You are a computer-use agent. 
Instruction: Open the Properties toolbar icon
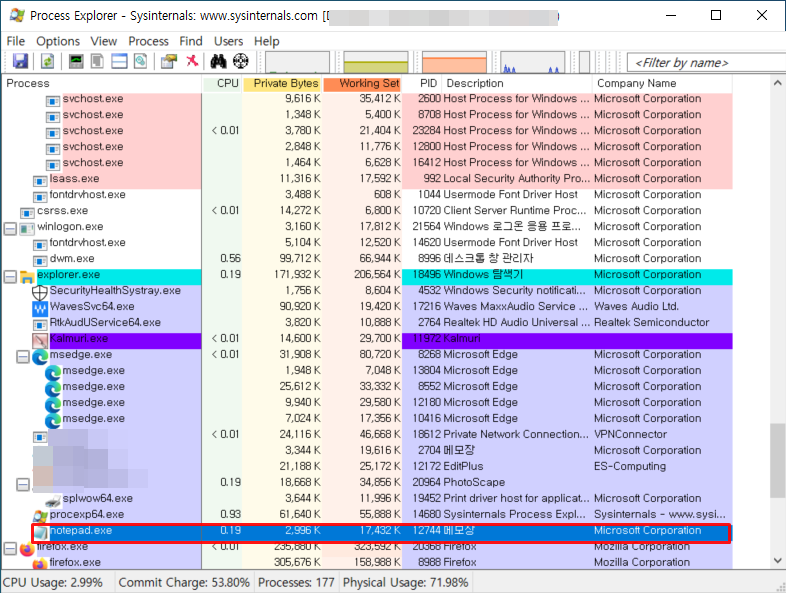169,61
